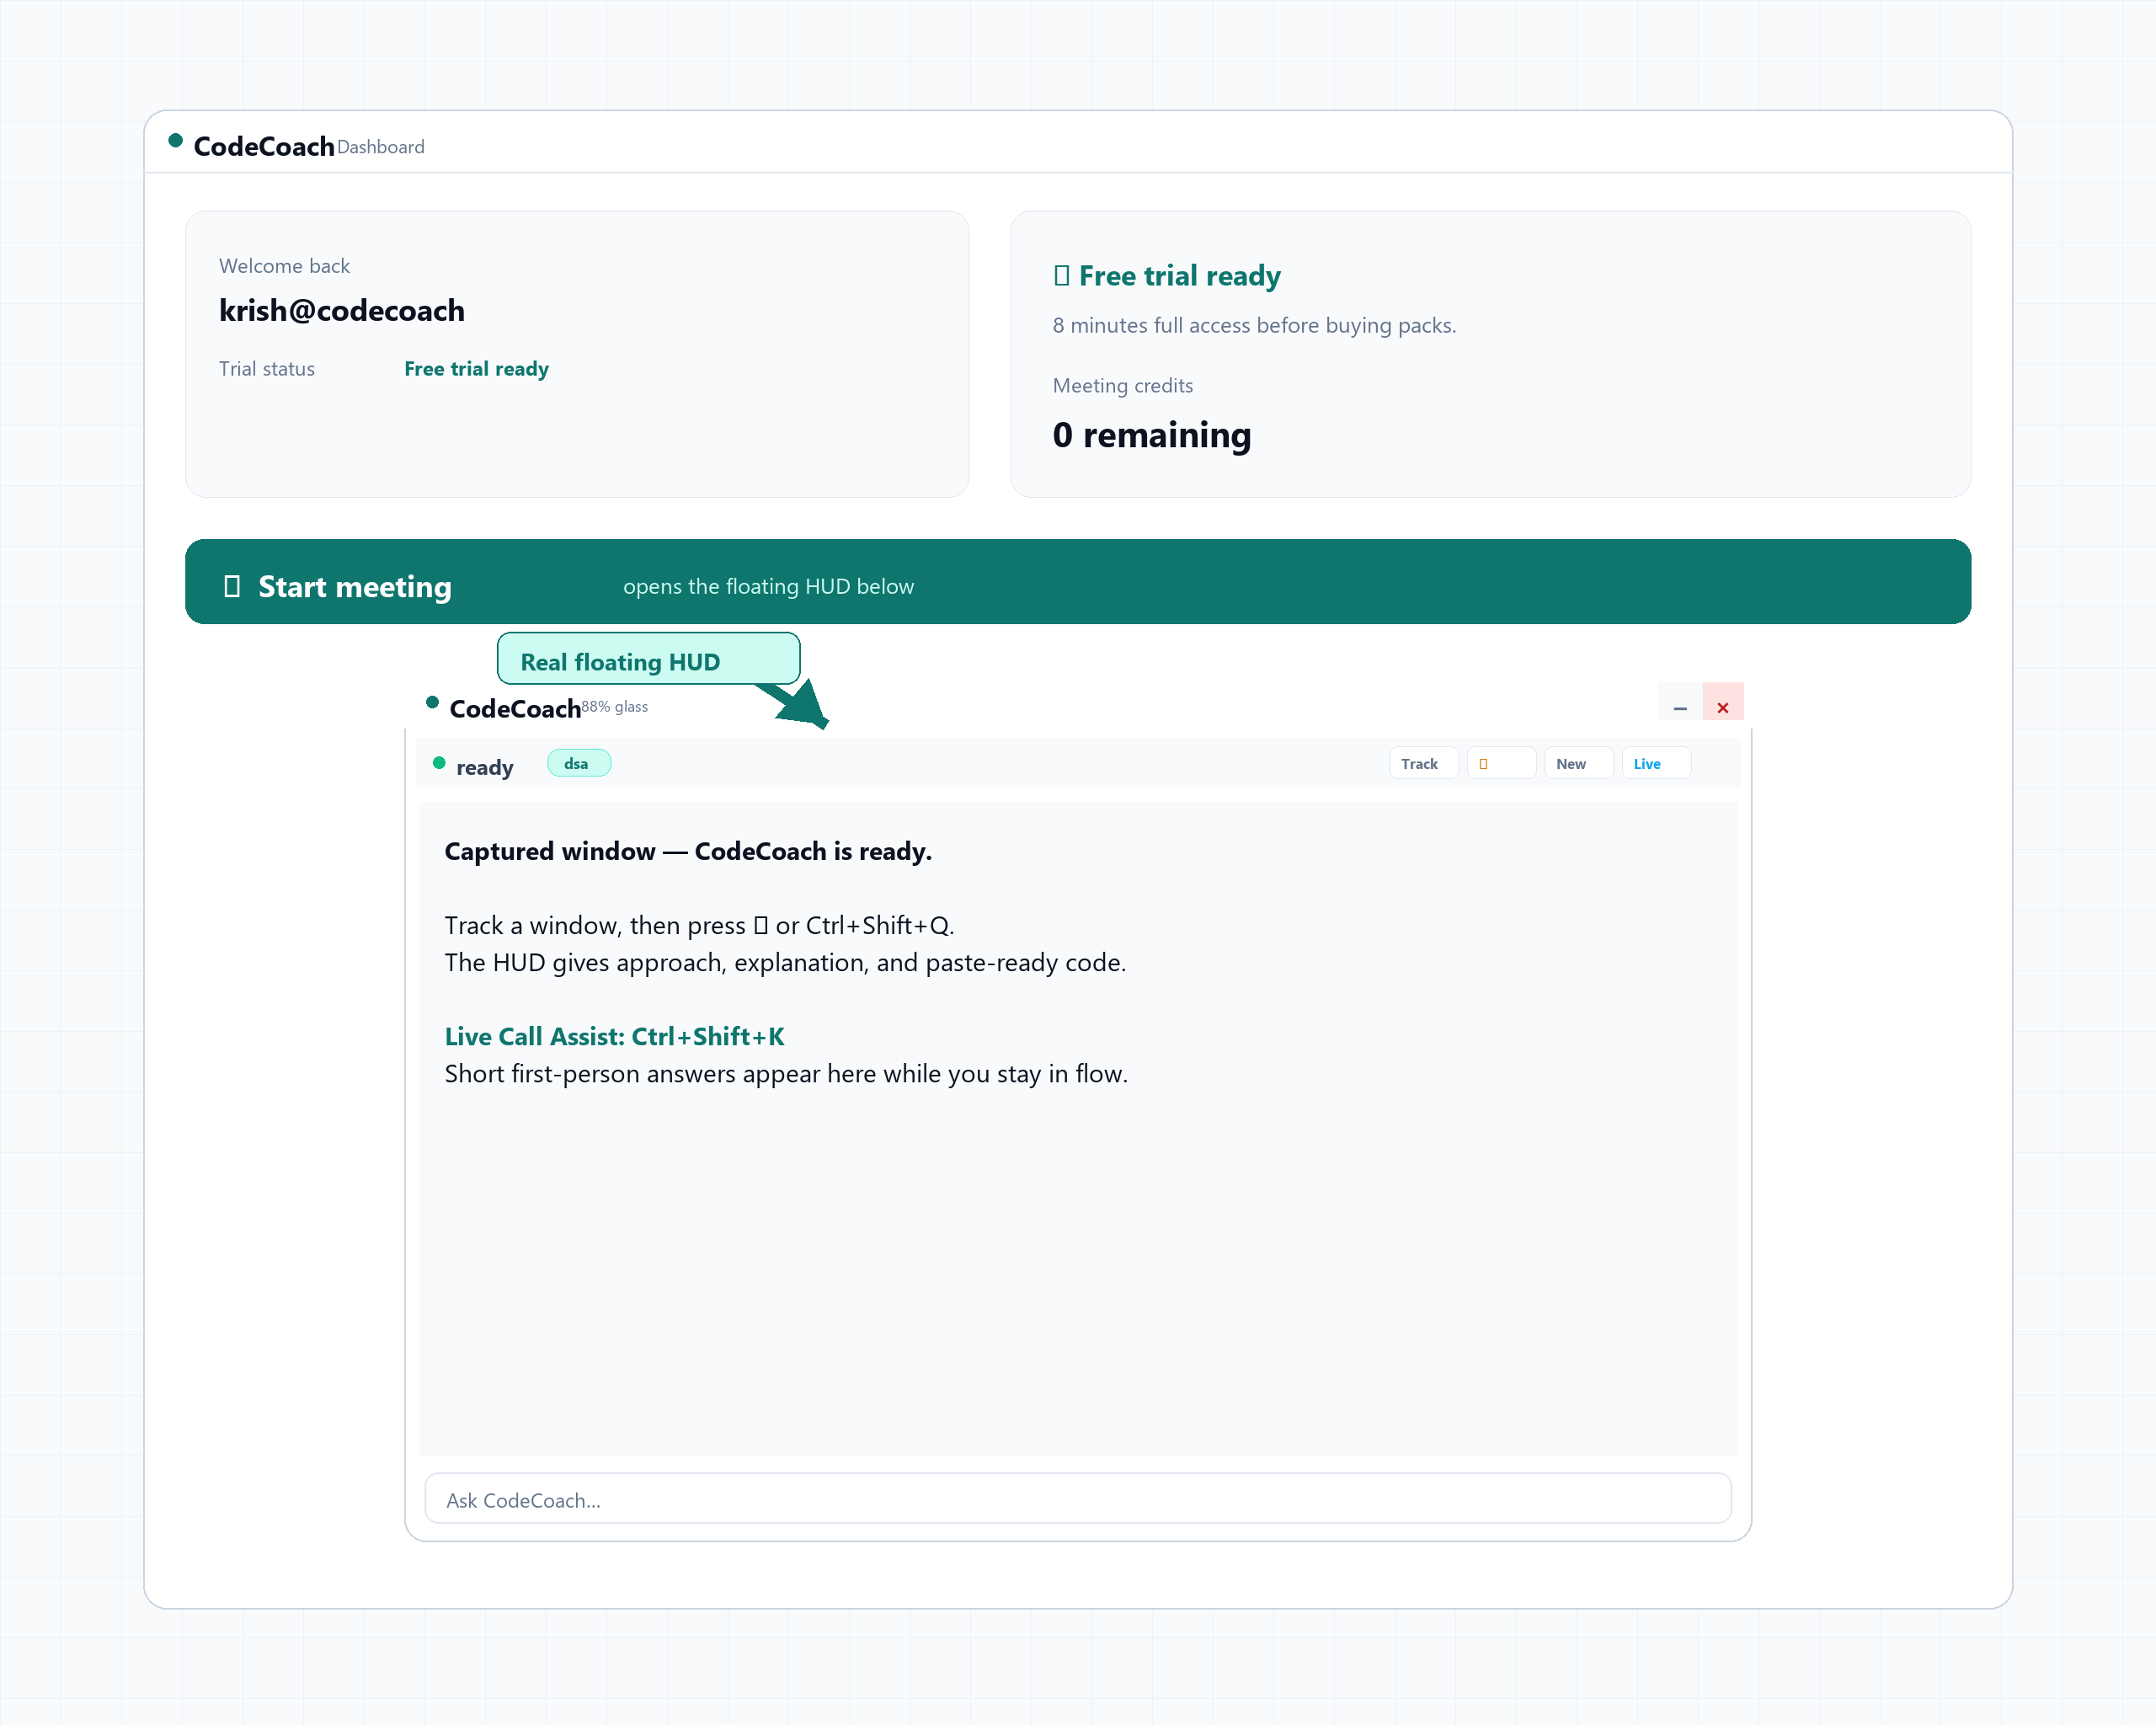This screenshot has width=2156, height=1725.
Task: Click 'Meeting credits' label
Action: click(1122, 385)
